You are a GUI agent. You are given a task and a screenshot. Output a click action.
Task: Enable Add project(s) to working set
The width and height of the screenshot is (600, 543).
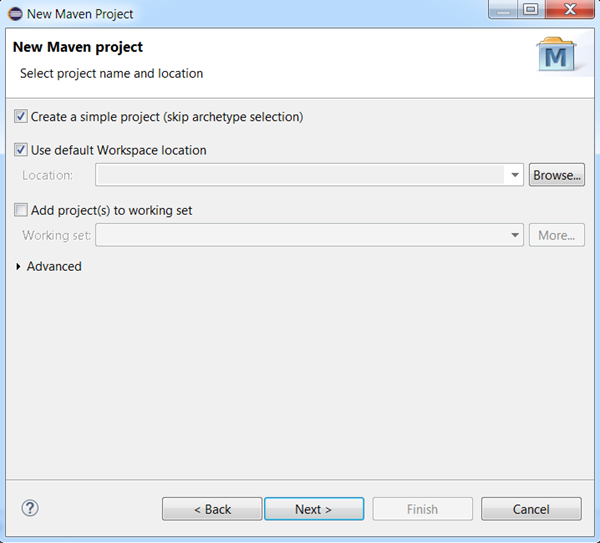click(22, 210)
